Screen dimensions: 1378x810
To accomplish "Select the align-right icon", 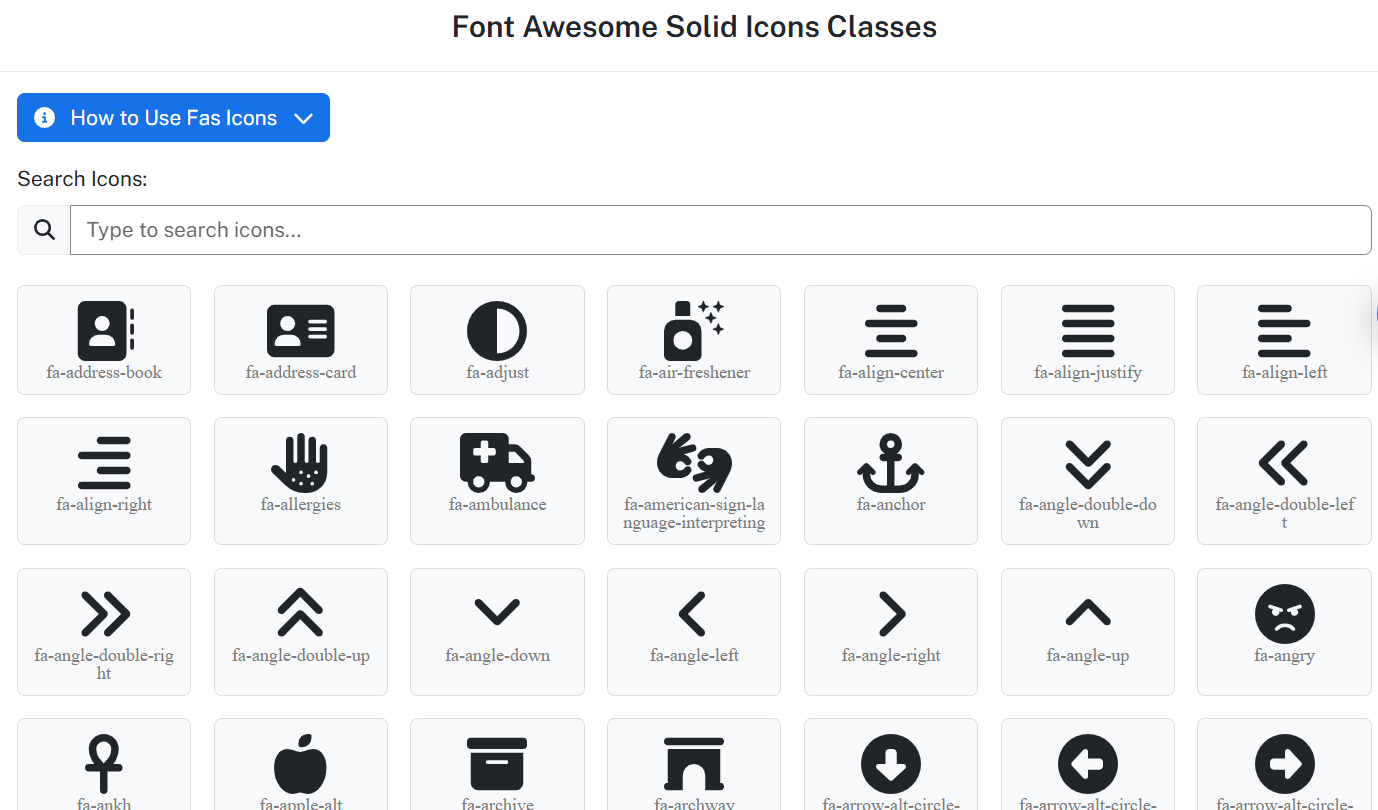I will [x=104, y=463].
